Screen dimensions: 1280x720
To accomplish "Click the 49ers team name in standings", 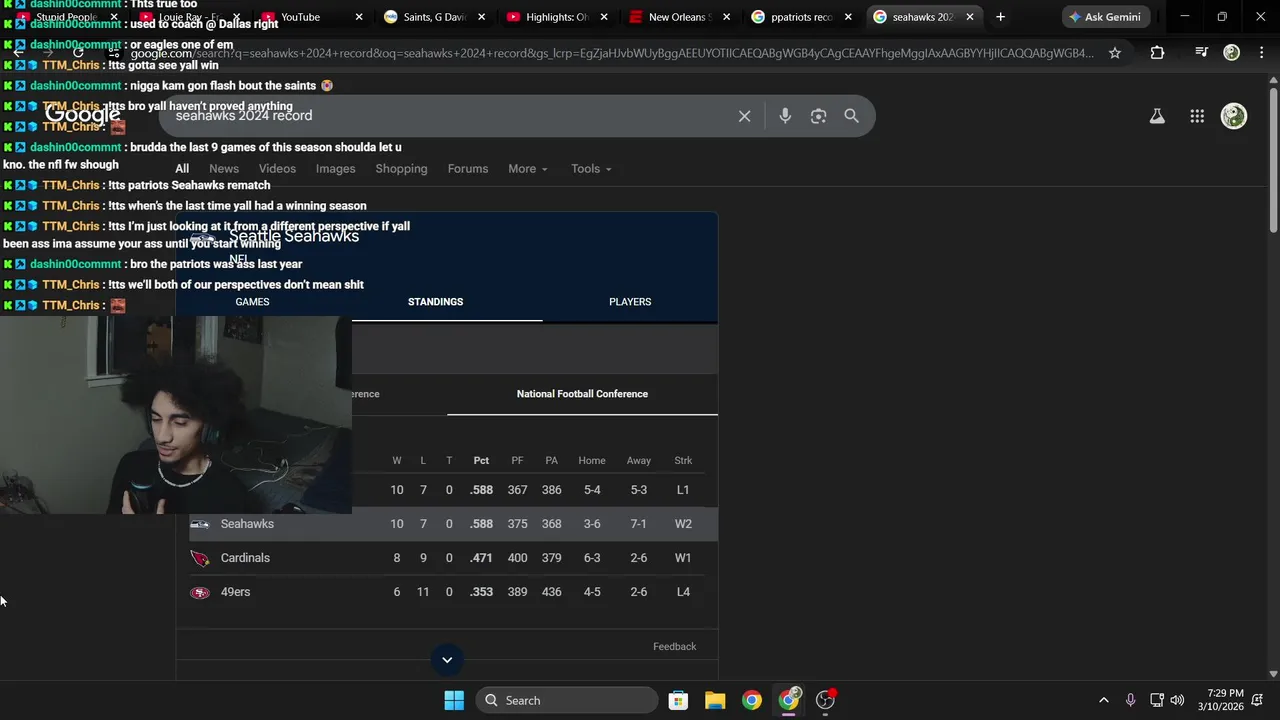I will [235, 592].
